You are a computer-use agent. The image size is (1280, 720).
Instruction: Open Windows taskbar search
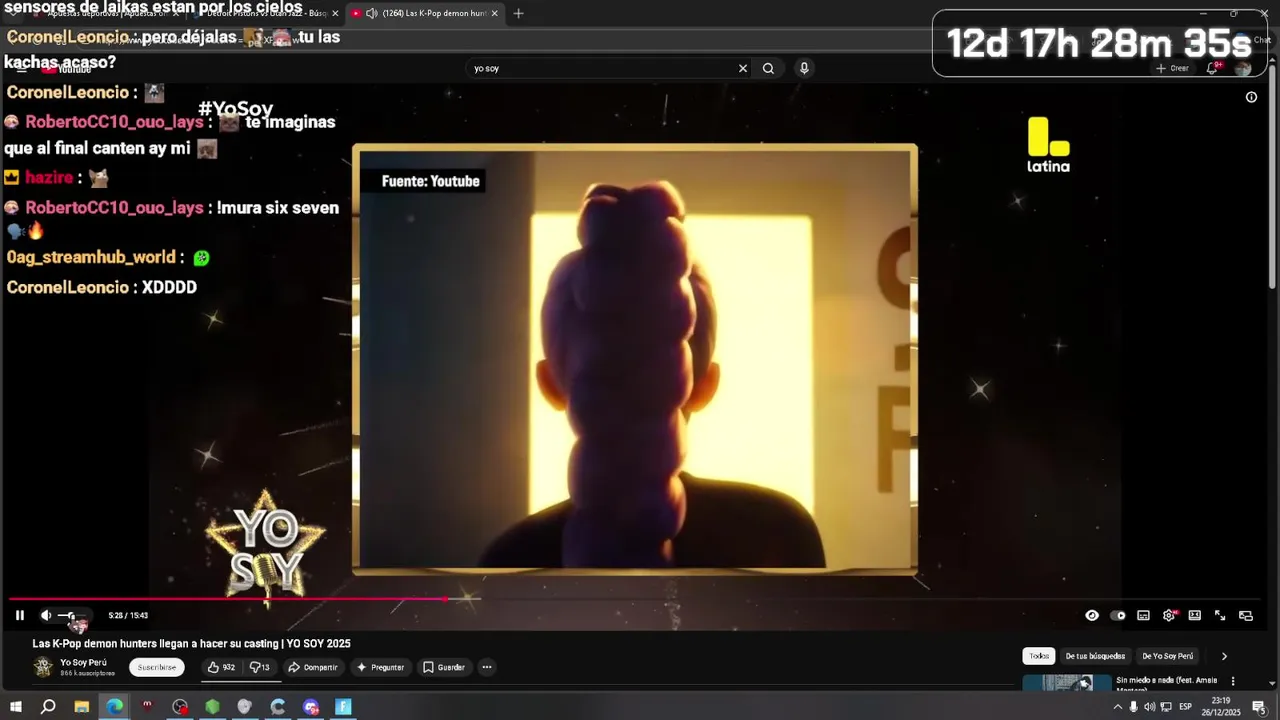48,707
